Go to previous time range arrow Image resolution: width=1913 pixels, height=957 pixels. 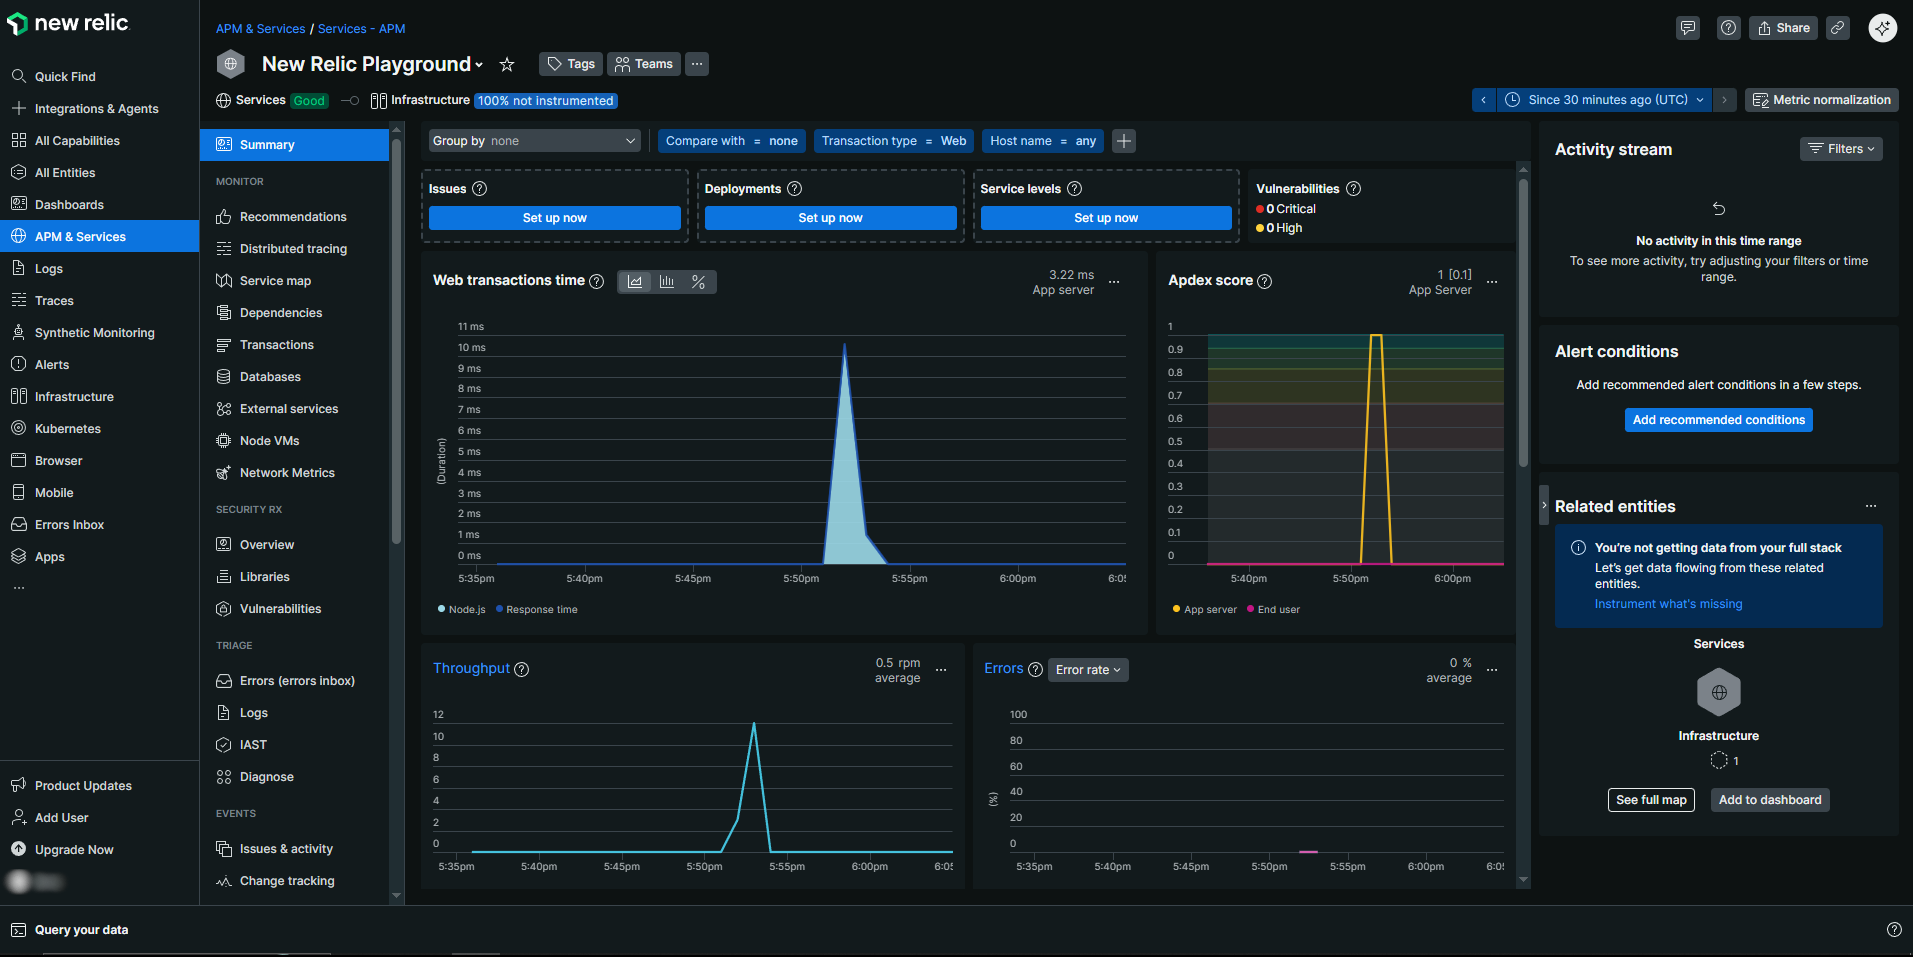[1484, 100]
